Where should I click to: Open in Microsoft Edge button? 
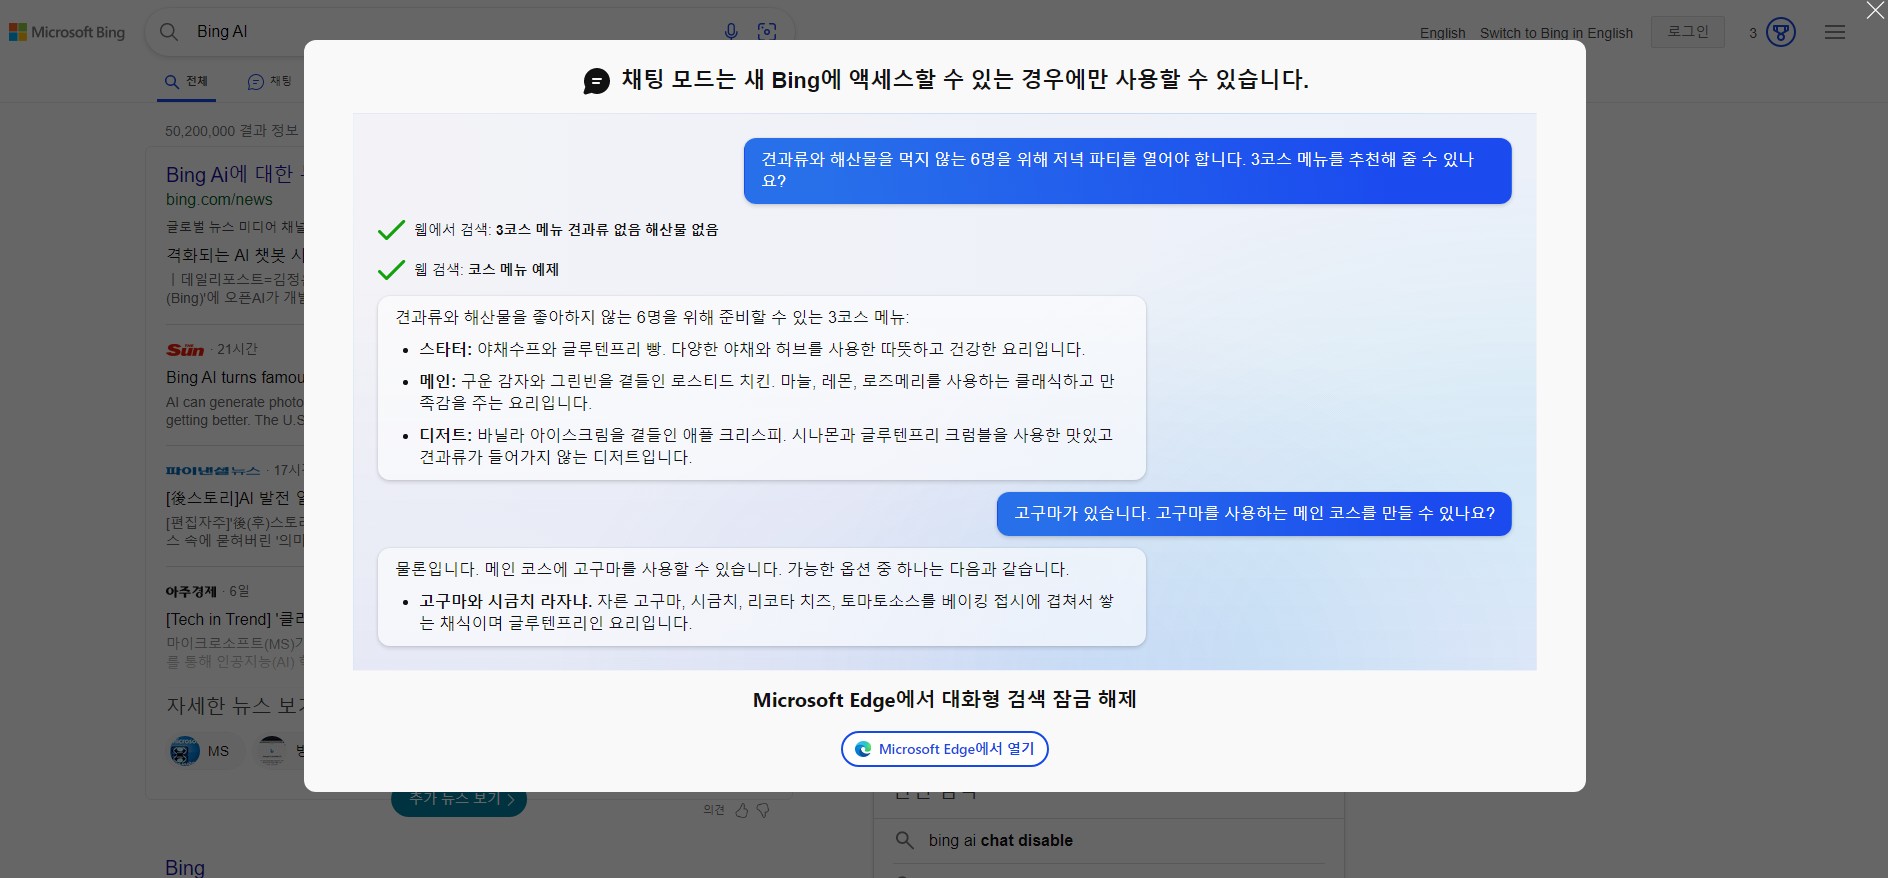coord(944,749)
